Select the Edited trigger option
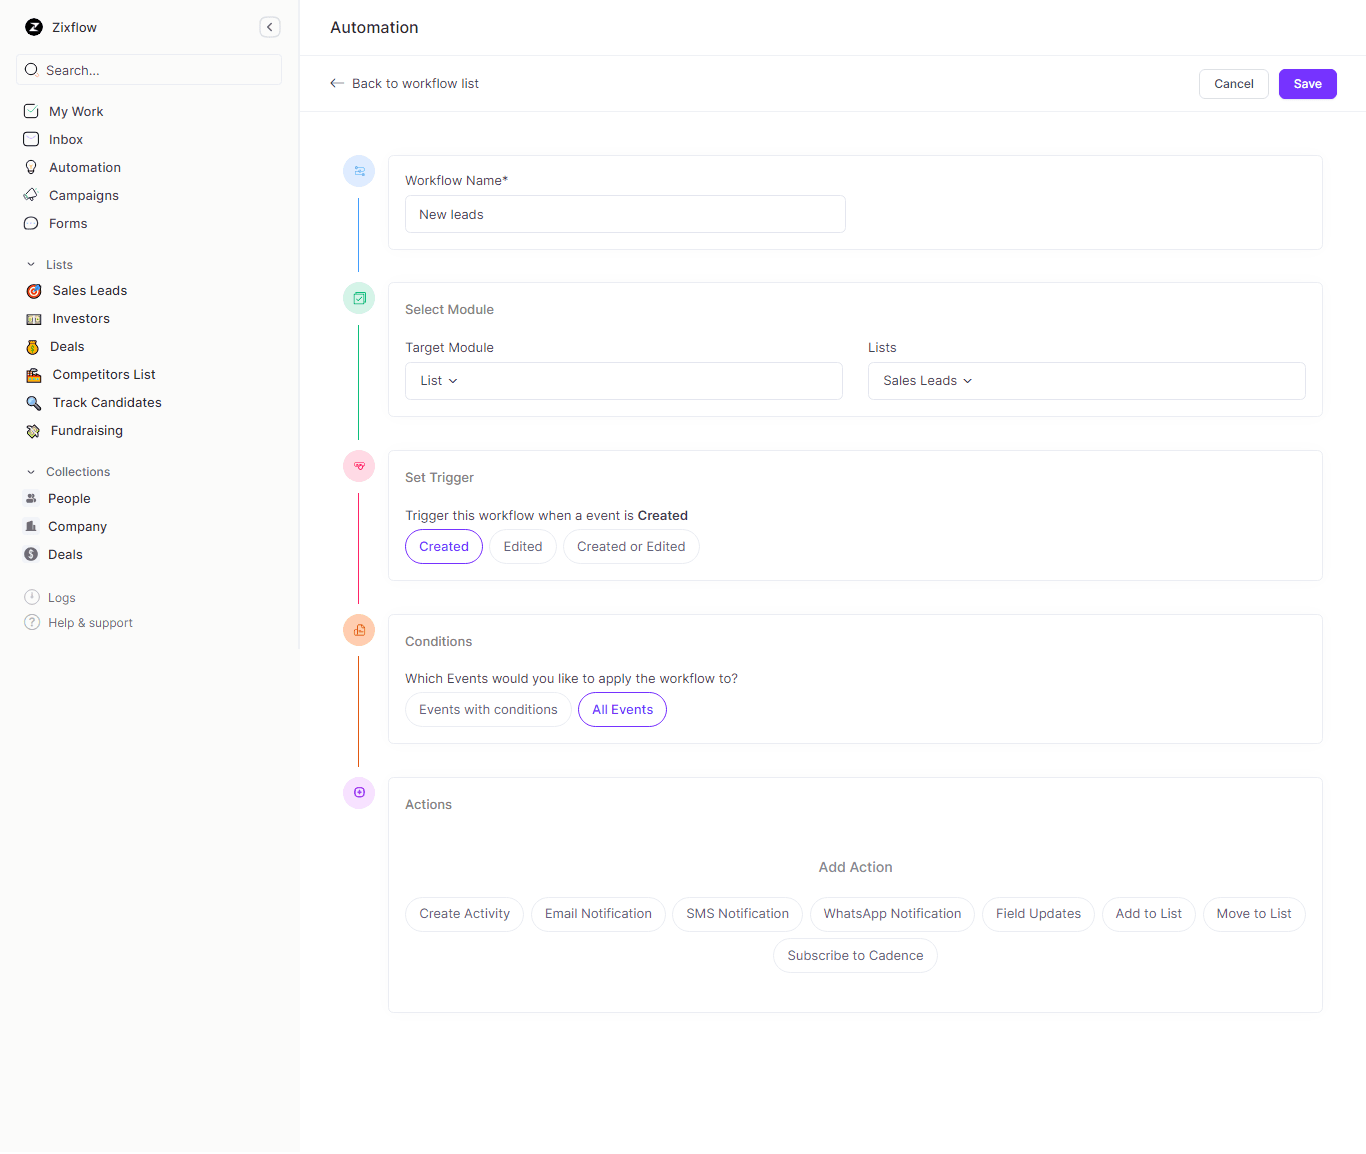This screenshot has width=1366, height=1154. [x=522, y=546]
